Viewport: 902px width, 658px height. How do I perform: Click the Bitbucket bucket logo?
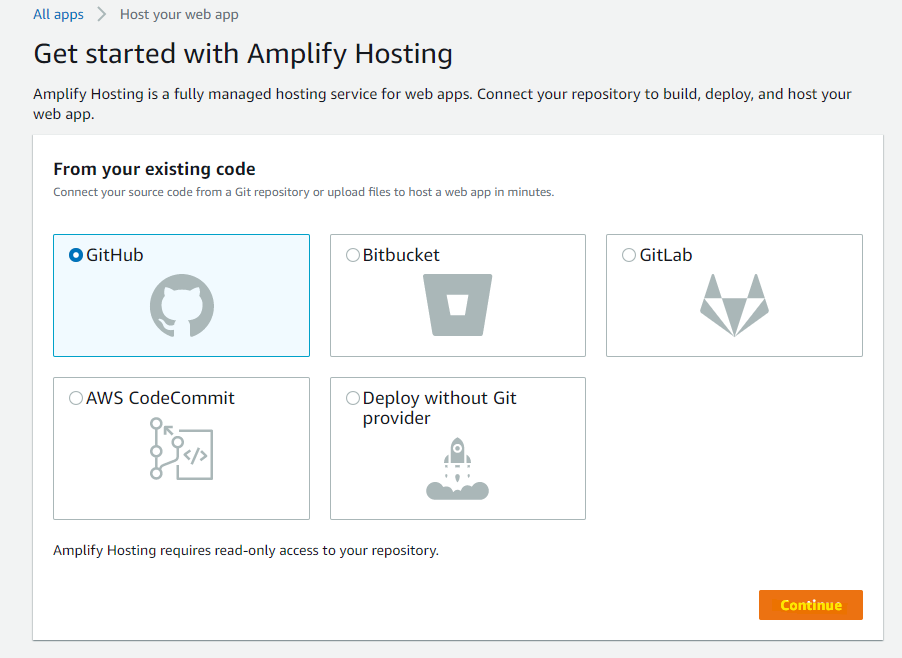[x=458, y=305]
